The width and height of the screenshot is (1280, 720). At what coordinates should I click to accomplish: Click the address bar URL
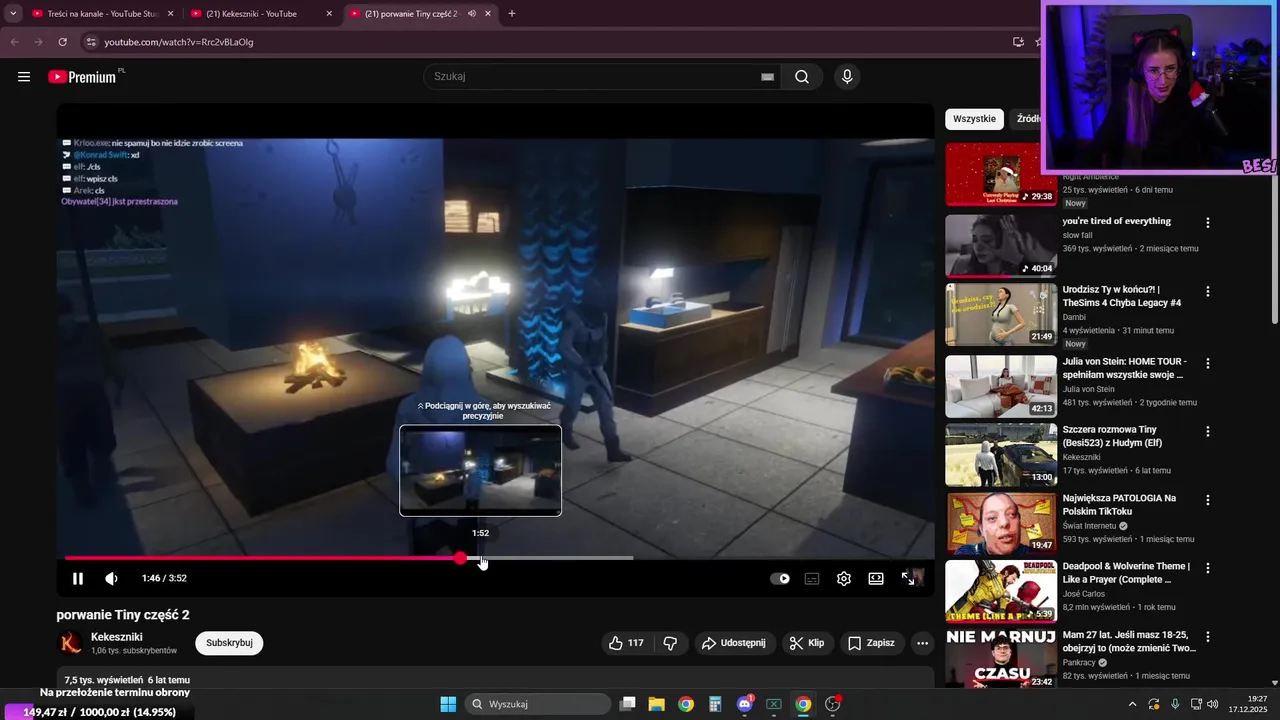(x=179, y=42)
